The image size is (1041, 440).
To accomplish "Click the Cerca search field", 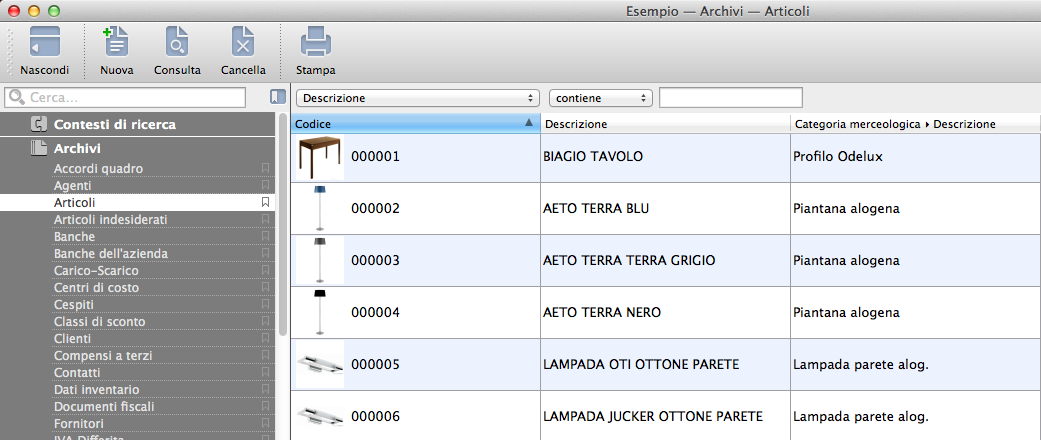I will coord(135,98).
